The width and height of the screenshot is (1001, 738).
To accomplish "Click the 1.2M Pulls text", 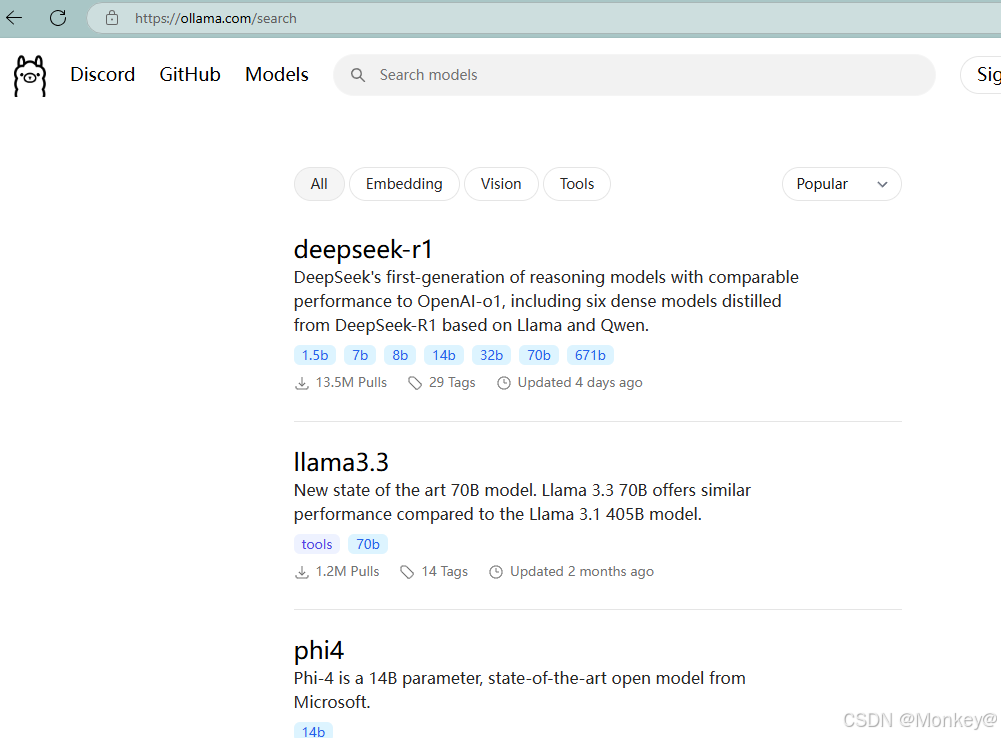I will click(x=347, y=571).
